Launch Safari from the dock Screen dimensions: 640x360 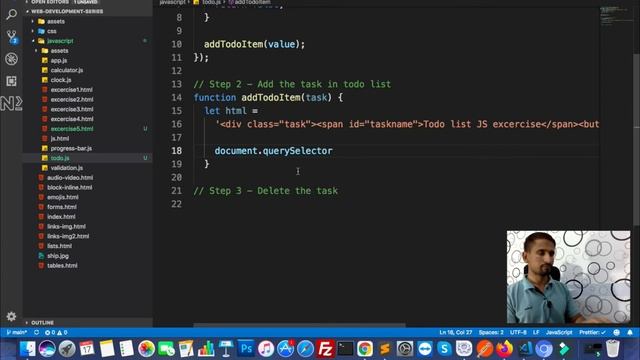coord(305,349)
